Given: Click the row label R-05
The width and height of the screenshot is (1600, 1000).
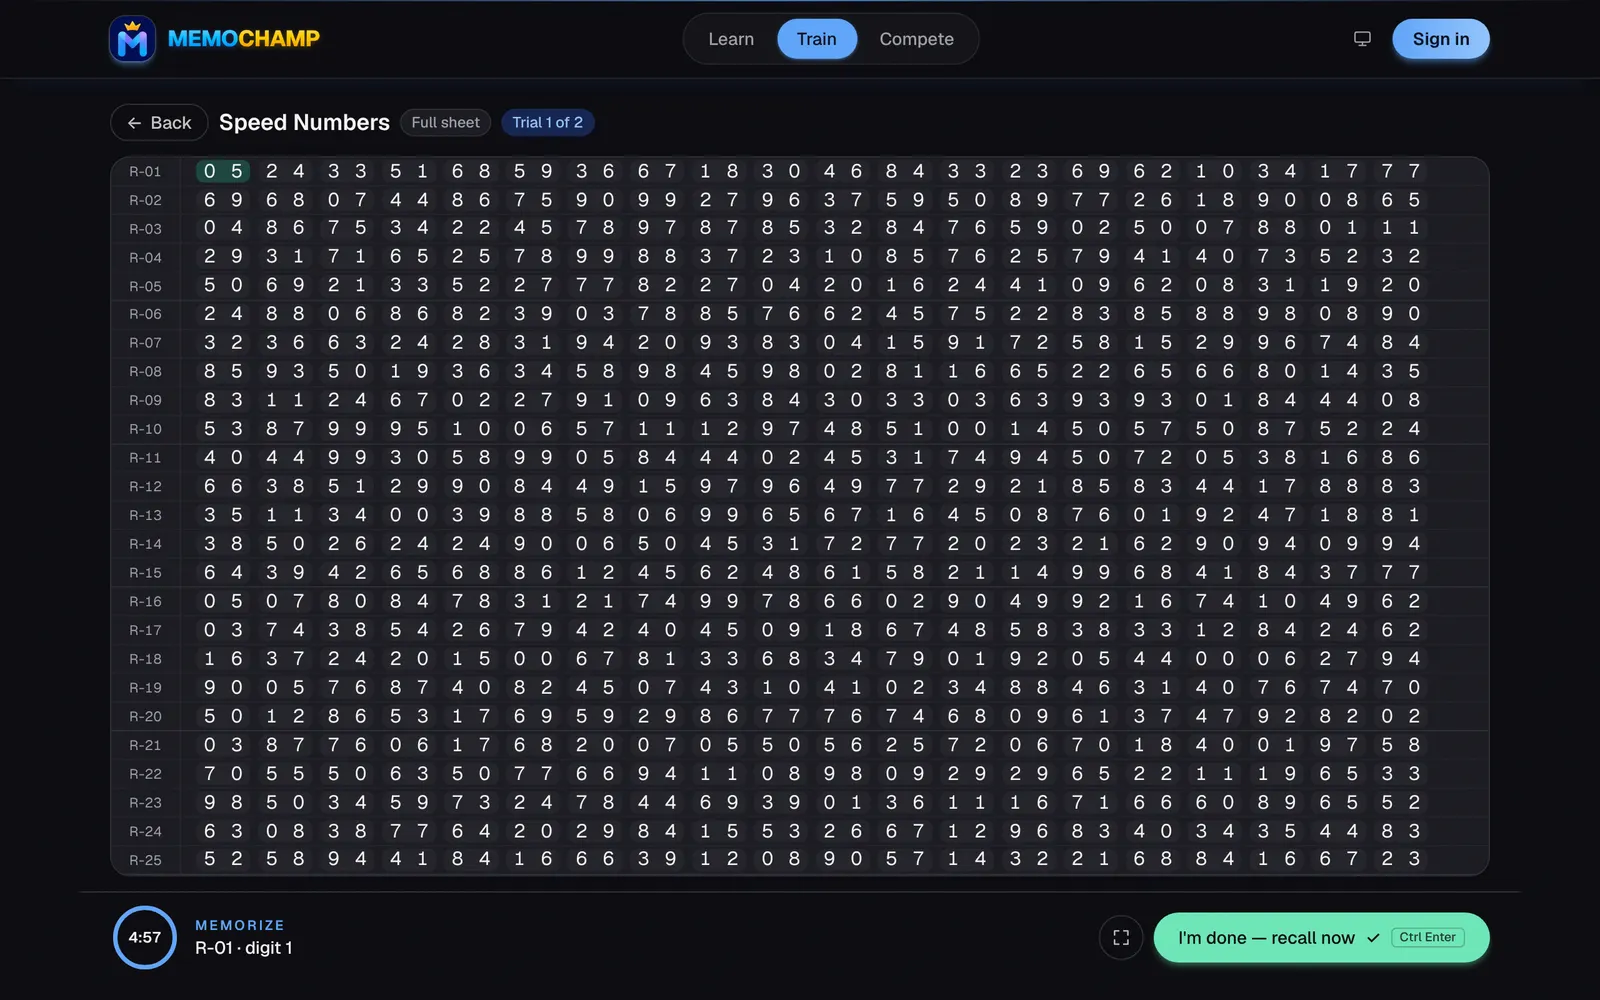Looking at the screenshot, I should click(x=145, y=286).
